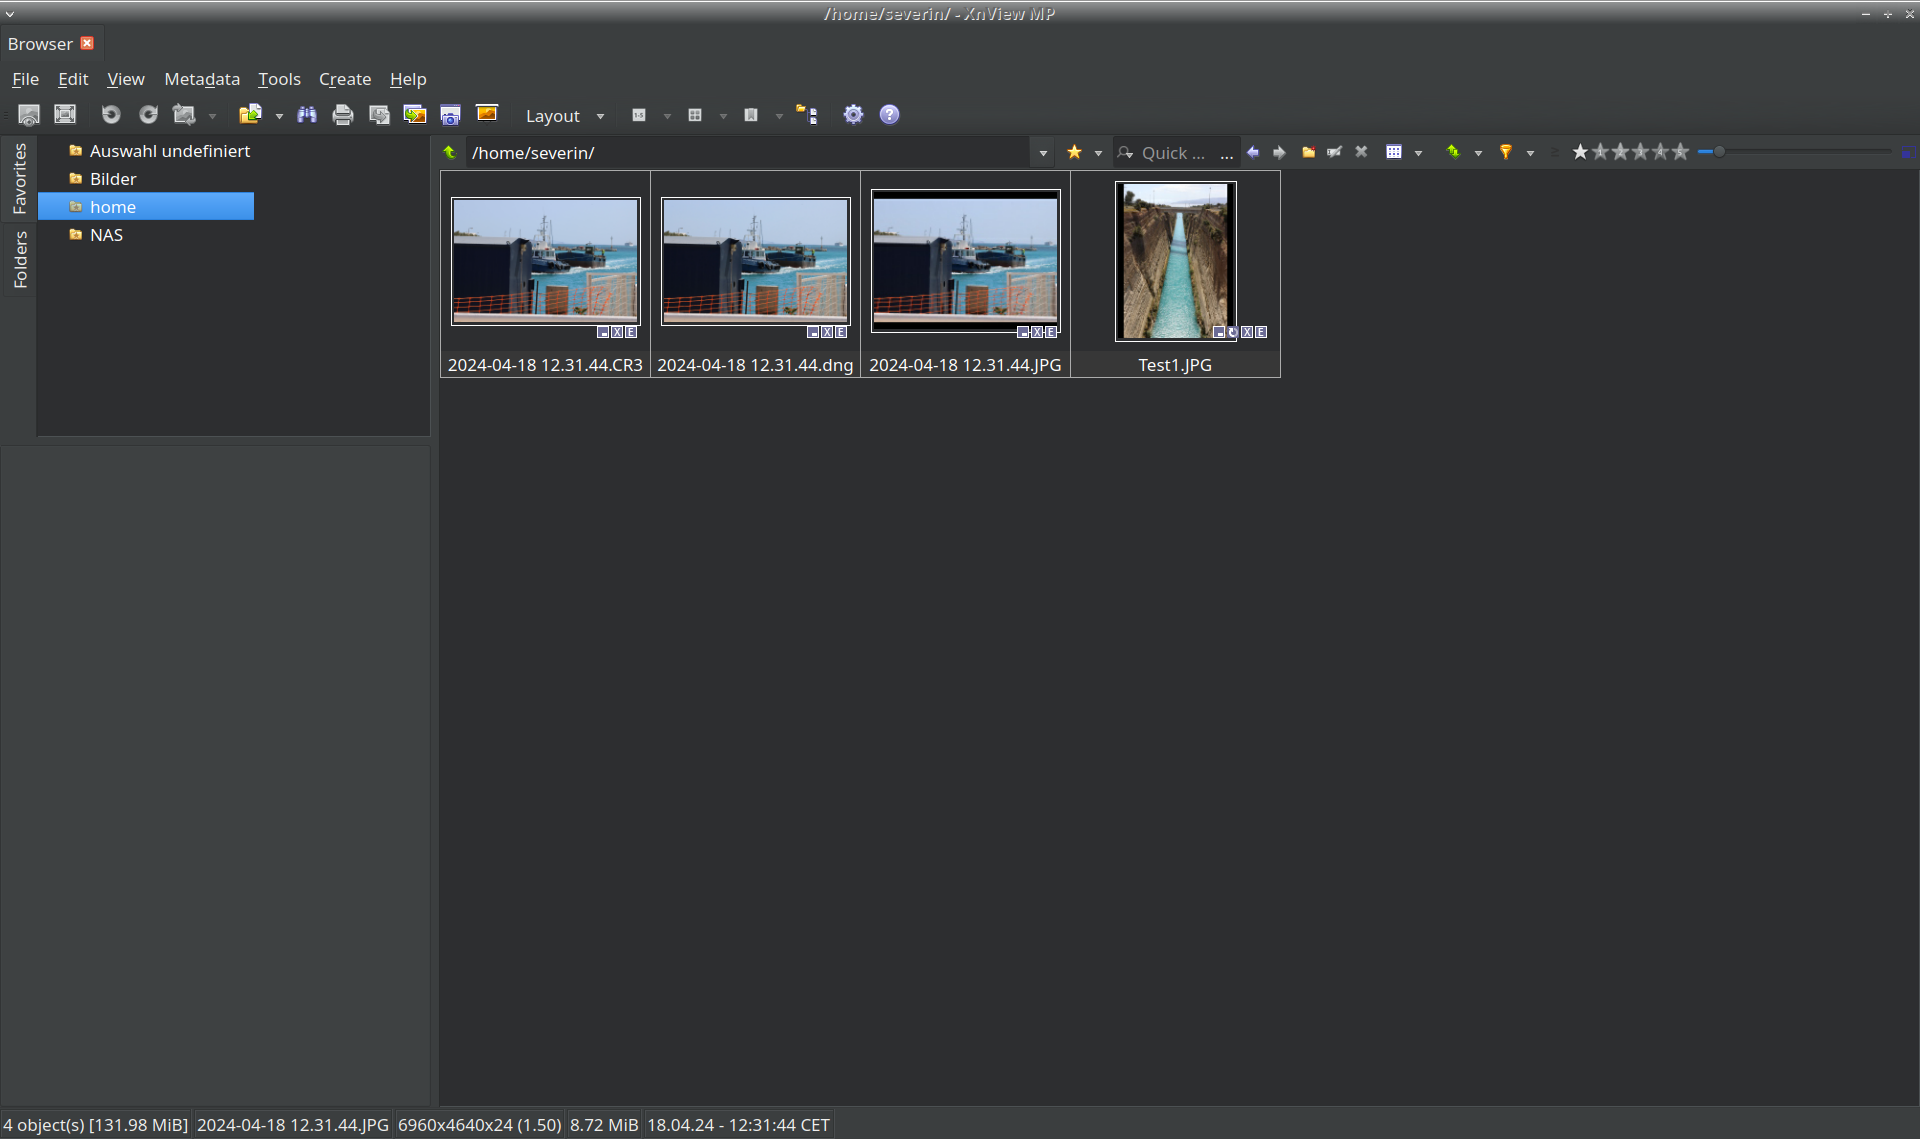The height and width of the screenshot is (1139, 1920).
Task: Open the Metadata menu
Action: (x=202, y=79)
